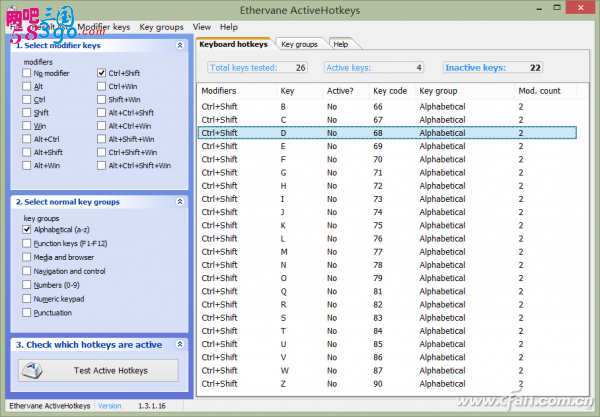
Task: Enable the Alt+Shift+Win checkbox
Action: pyautogui.click(x=101, y=139)
